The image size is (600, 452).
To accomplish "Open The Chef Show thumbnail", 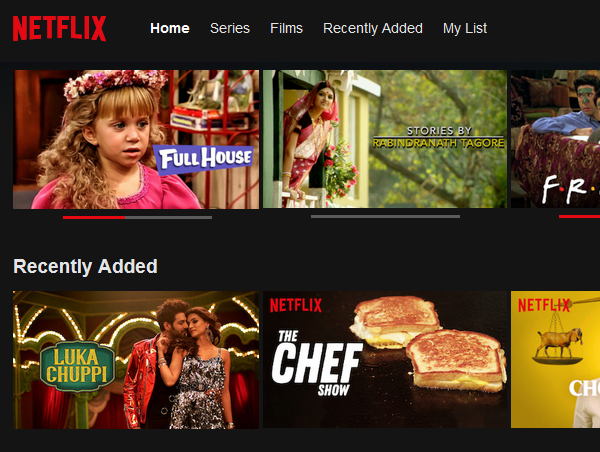I will (385, 359).
